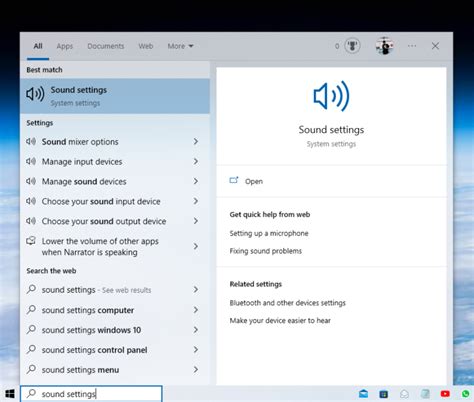Viewport: 474px width, 402px height.
Task: Open 'Setting up a microphone' help link
Action: 269,233
